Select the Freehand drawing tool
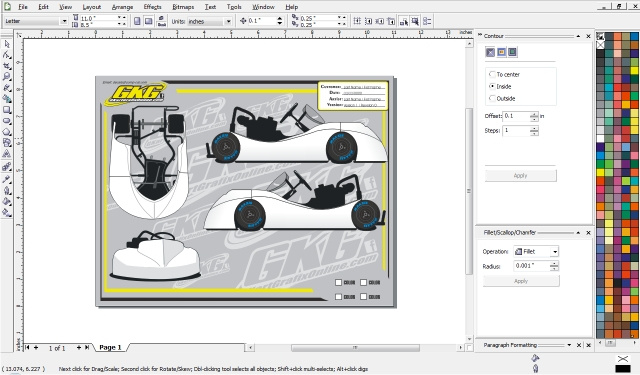 click(7, 88)
